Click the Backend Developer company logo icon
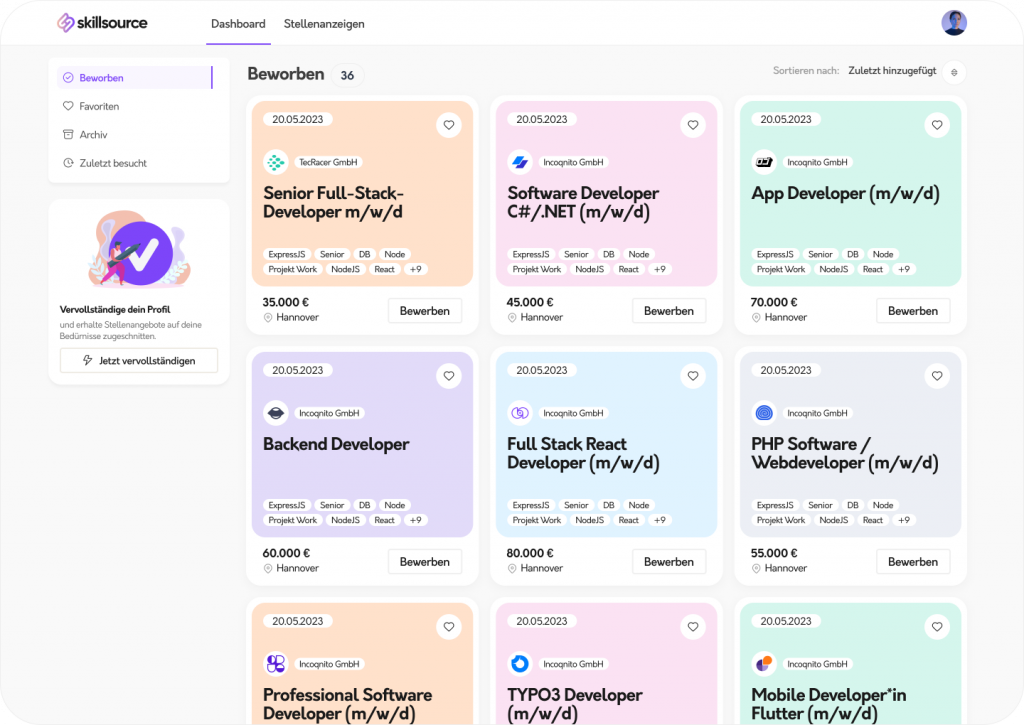The height and width of the screenshot is (725, 1024). coord(275,413)
